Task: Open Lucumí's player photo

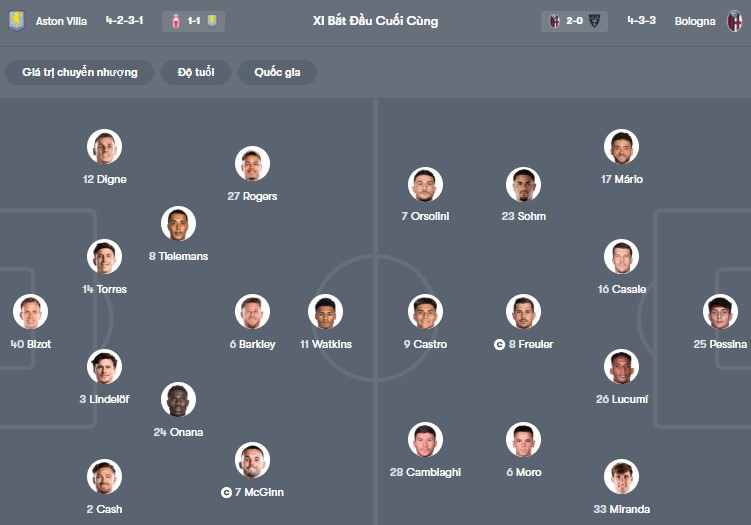Action: point(621,367)
